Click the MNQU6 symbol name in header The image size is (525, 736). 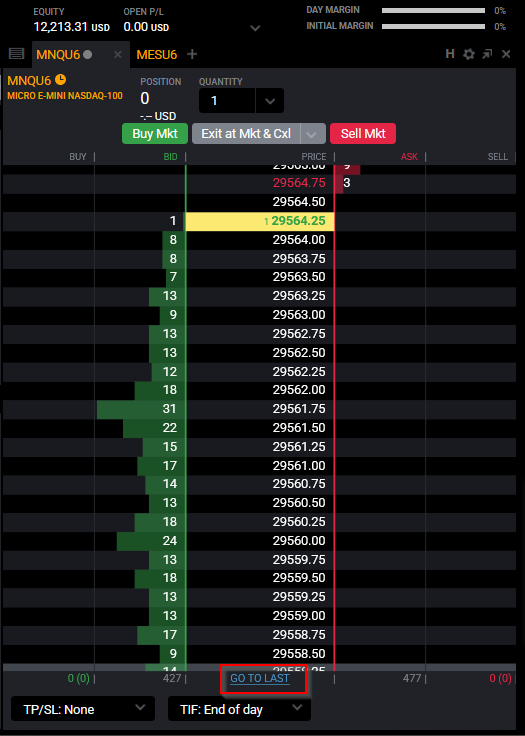(29, 81)
